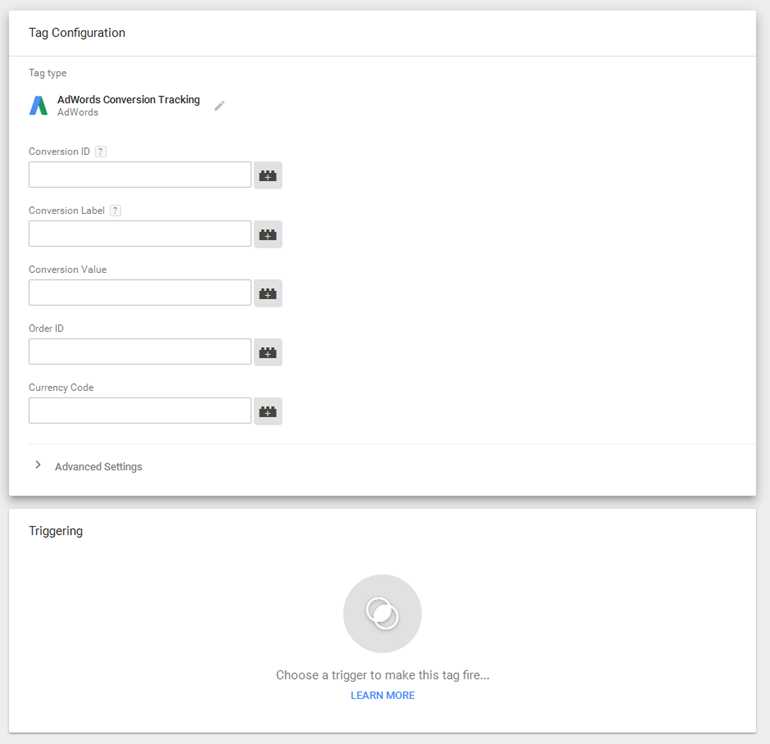
Task: Focus the Conversion ID text box
Action: [x=140, y=175]
